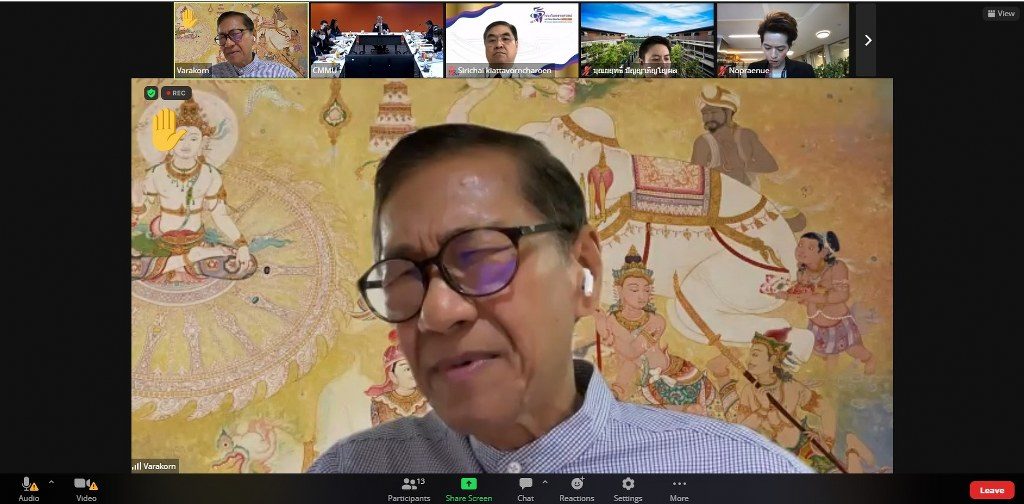The width and height of the screenshot is (1024, 504).
Task: Select Varakorn's thumbnail in gallery strip
Action: click(x=242, y=40)
